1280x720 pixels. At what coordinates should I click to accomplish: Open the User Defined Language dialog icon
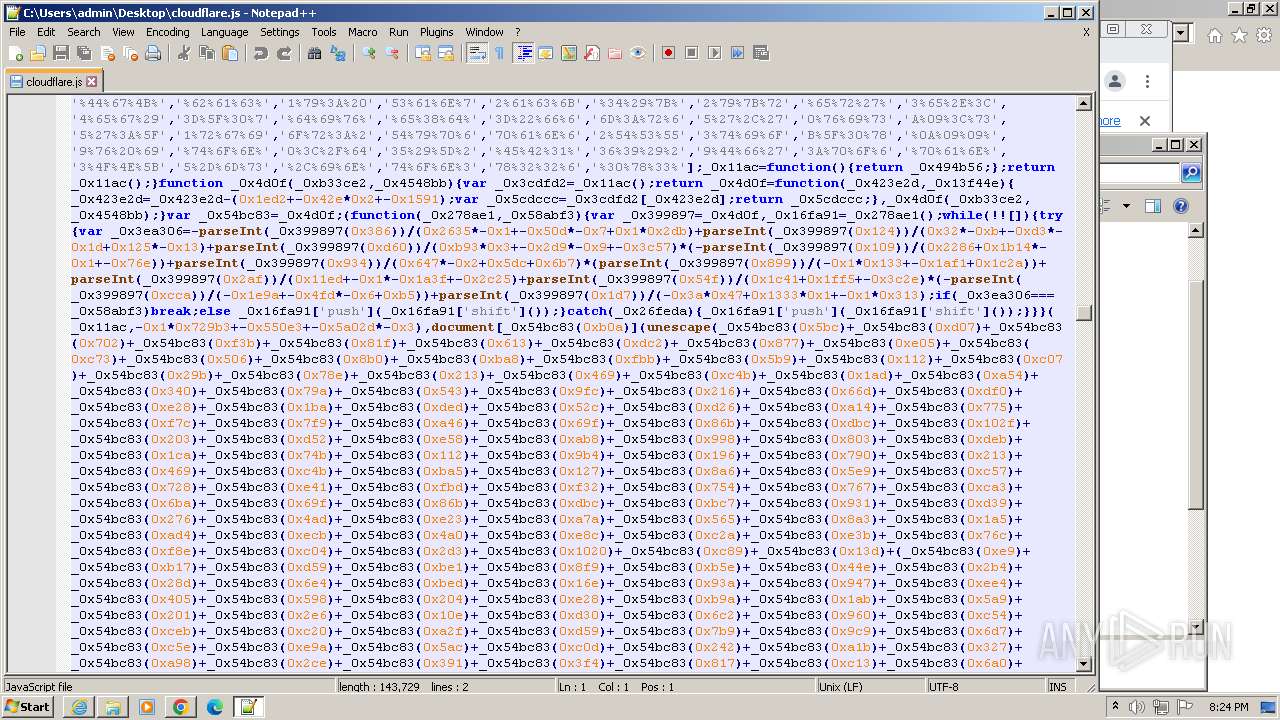545,53
